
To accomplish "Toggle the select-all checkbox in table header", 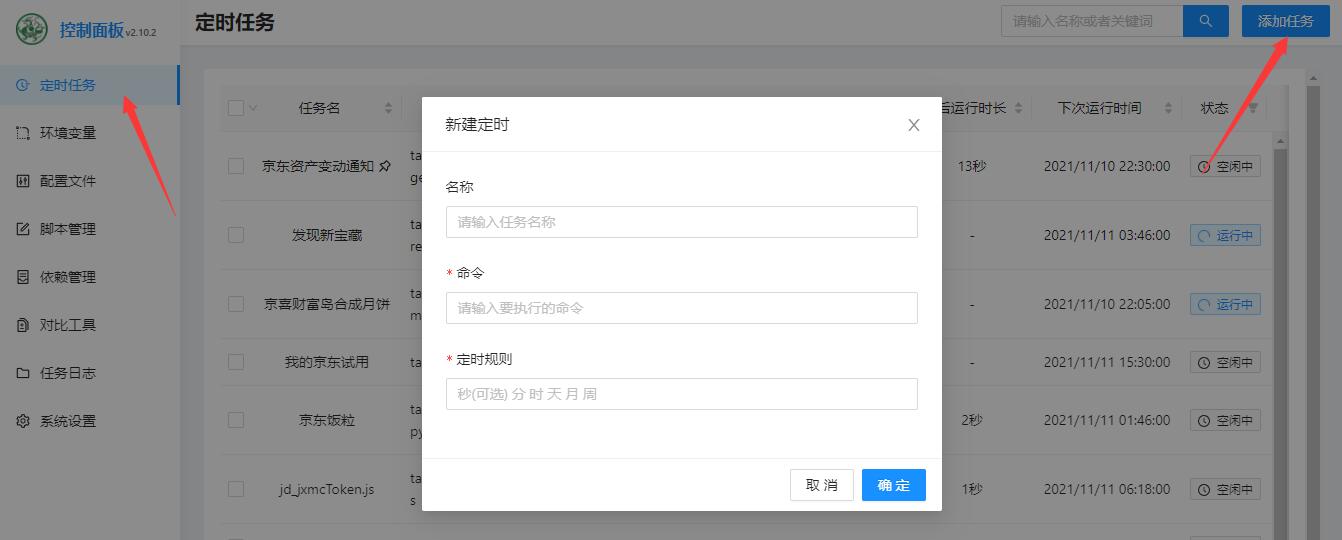I will coord(236,108).
